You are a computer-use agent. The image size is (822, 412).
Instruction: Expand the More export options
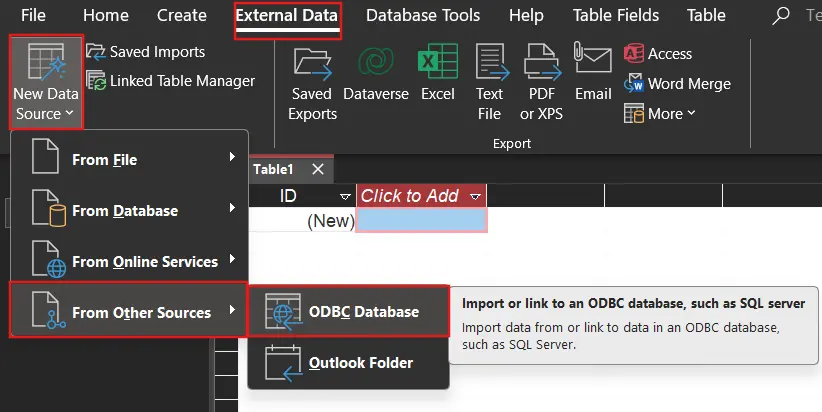660,114
